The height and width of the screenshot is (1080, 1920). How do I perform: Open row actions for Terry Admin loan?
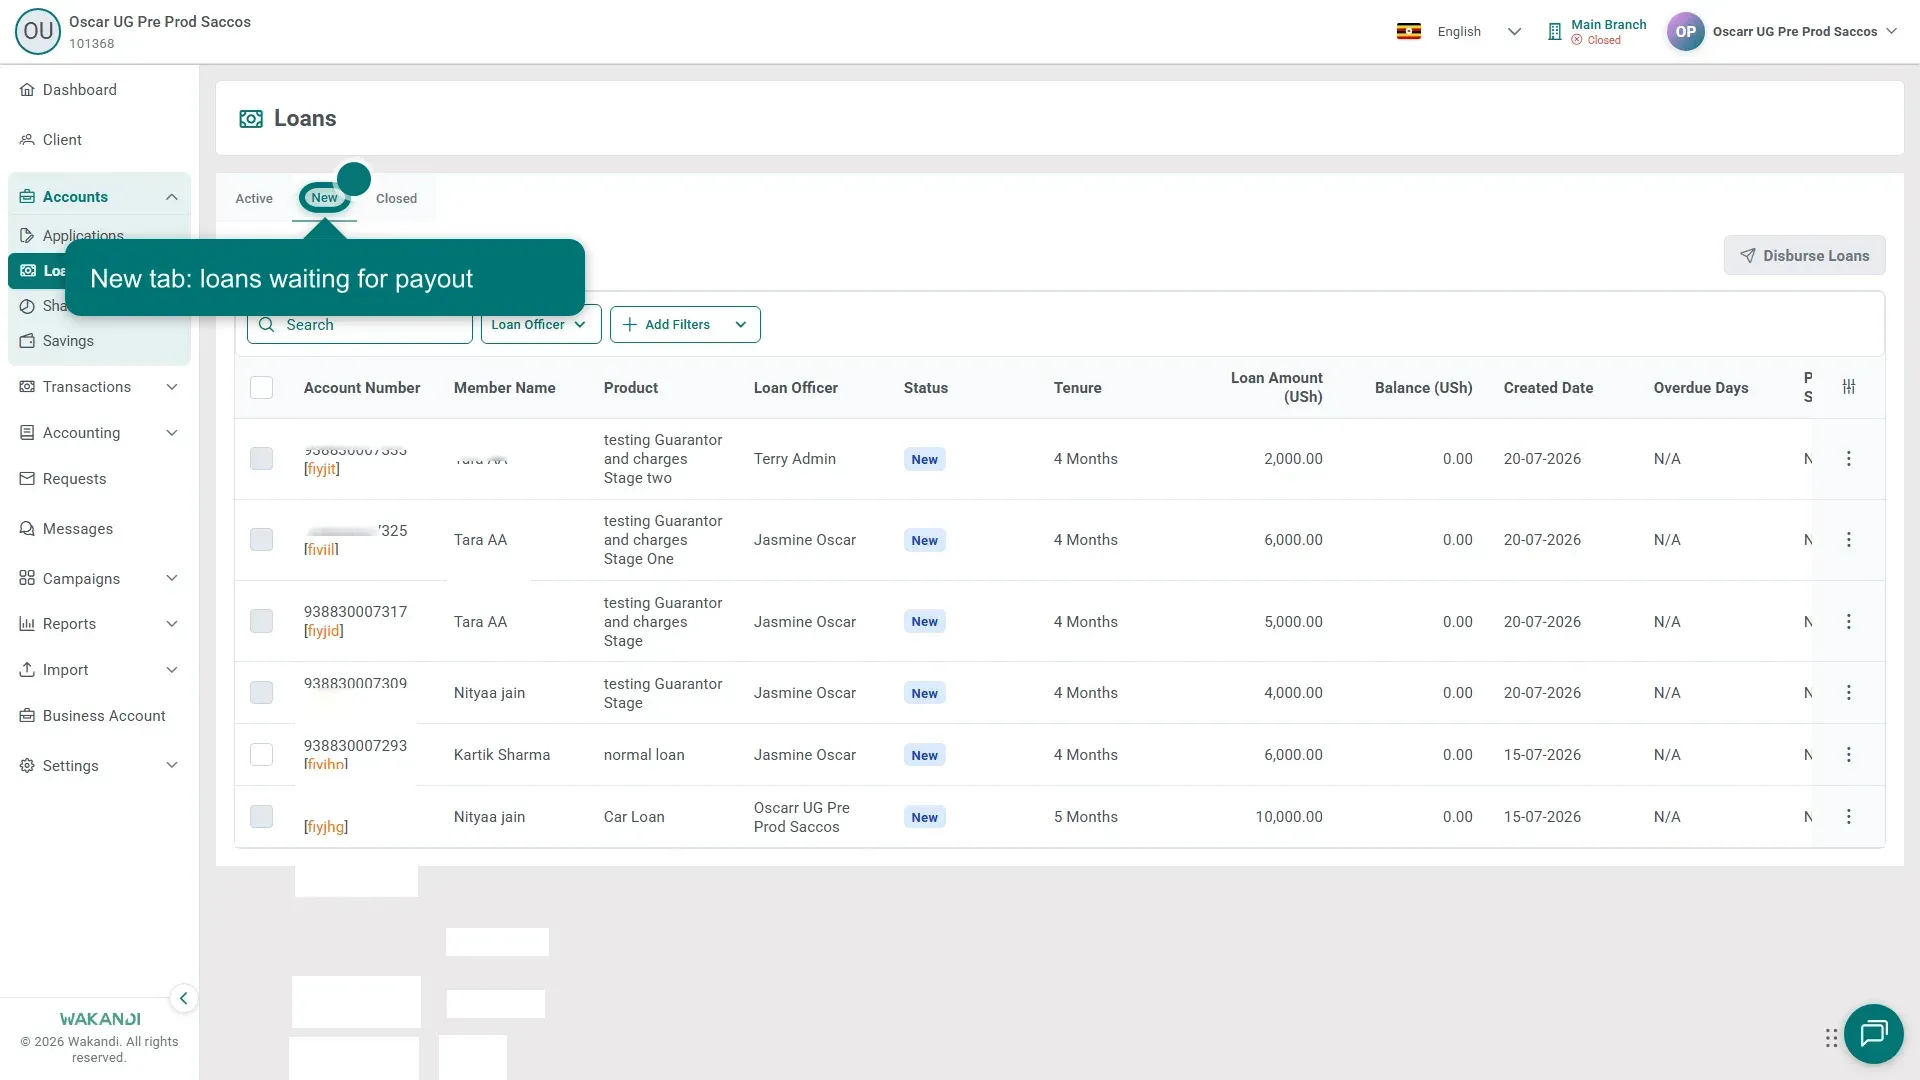click(1848, 459)
